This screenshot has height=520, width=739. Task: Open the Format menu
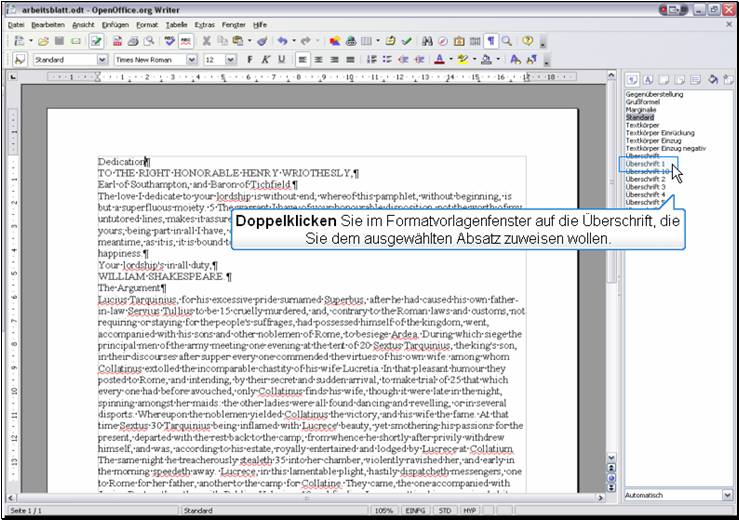147,23
